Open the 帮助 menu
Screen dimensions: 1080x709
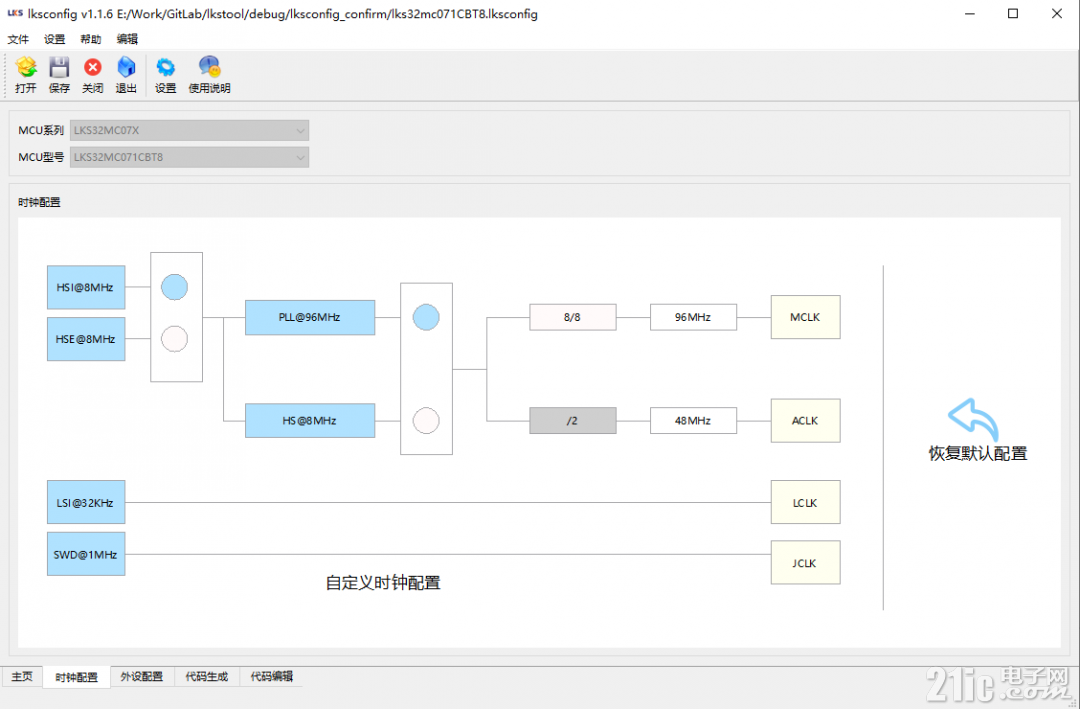[91, 39]
